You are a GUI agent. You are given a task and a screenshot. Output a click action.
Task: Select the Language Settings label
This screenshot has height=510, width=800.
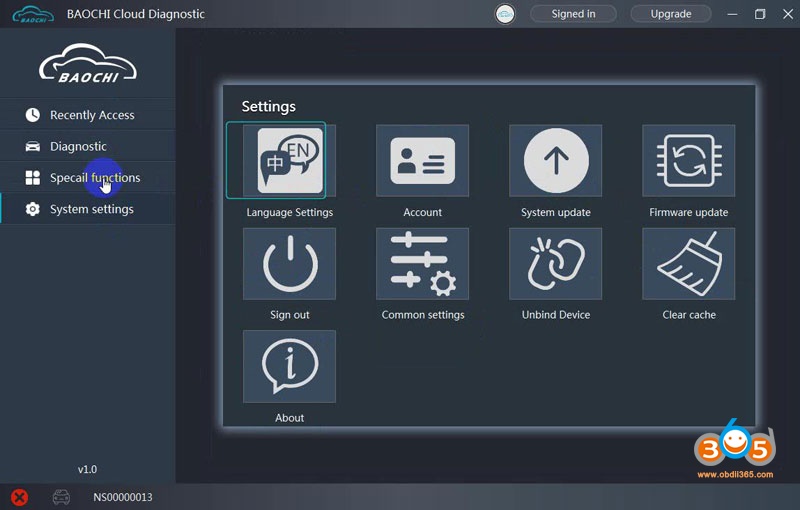(289, 212)
